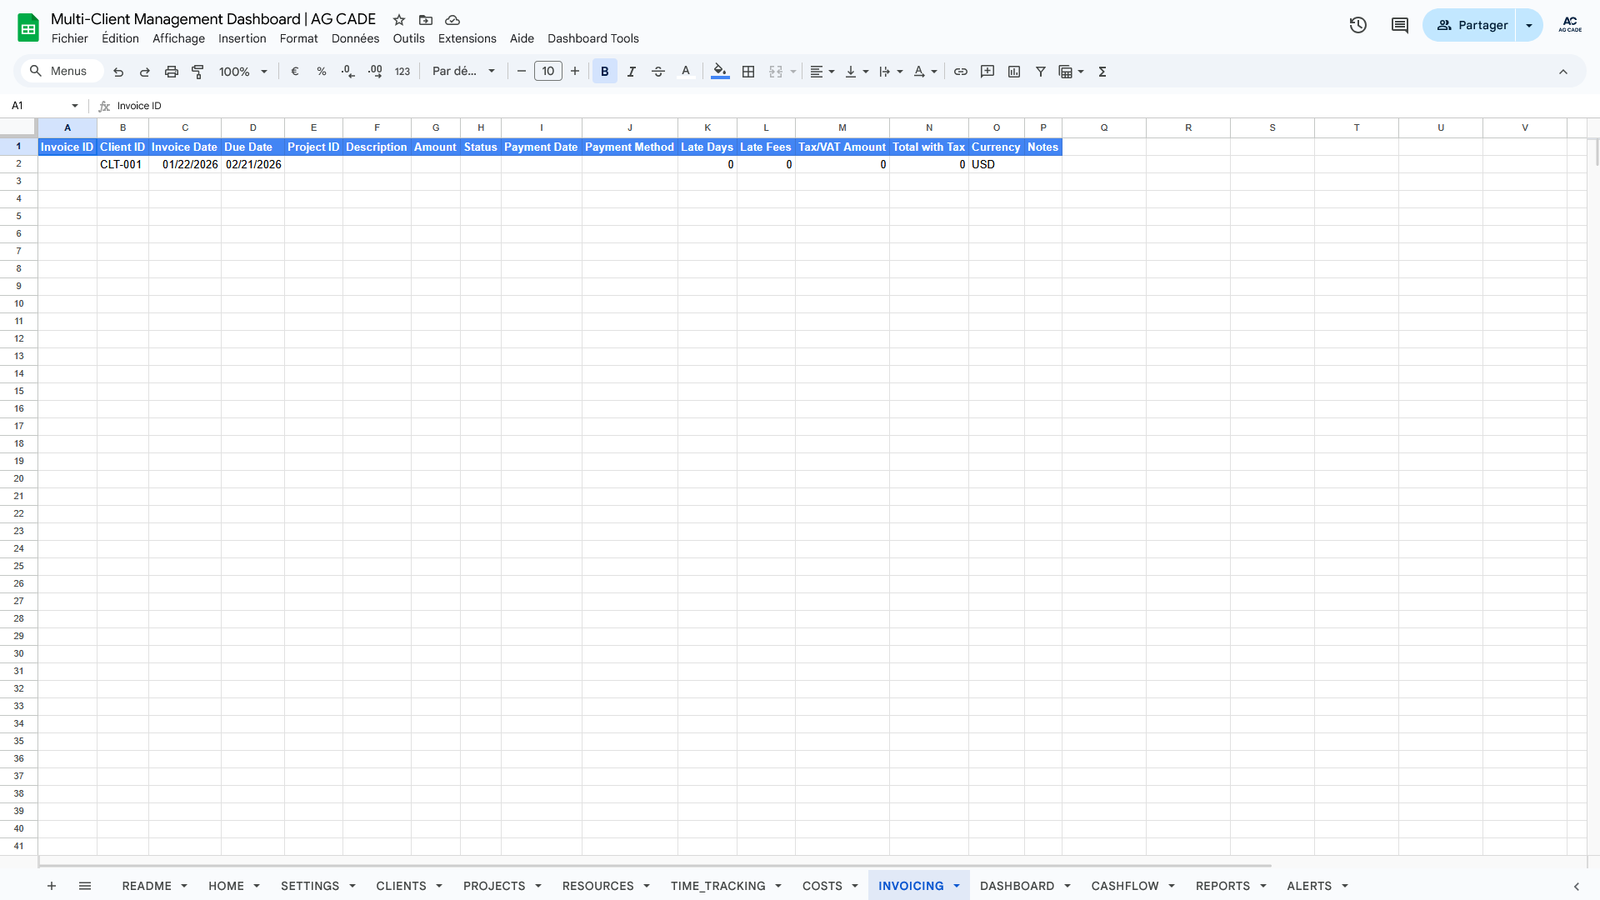Open the Dashboard Tools menu
1600x900 pixels.
(592, 39)
